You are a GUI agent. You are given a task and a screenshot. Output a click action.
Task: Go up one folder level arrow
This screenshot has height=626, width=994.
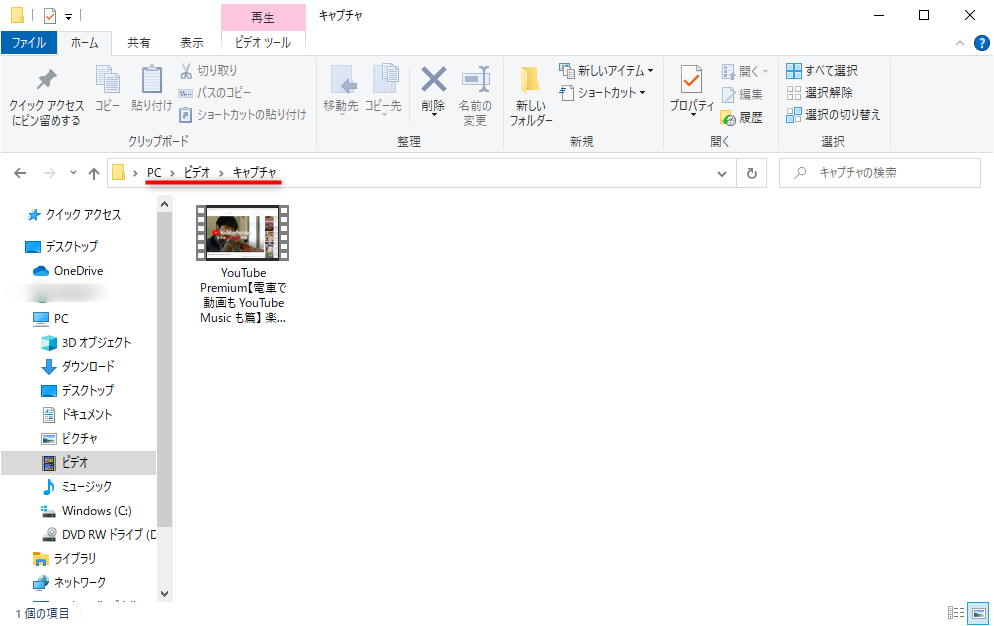[94, 173]
